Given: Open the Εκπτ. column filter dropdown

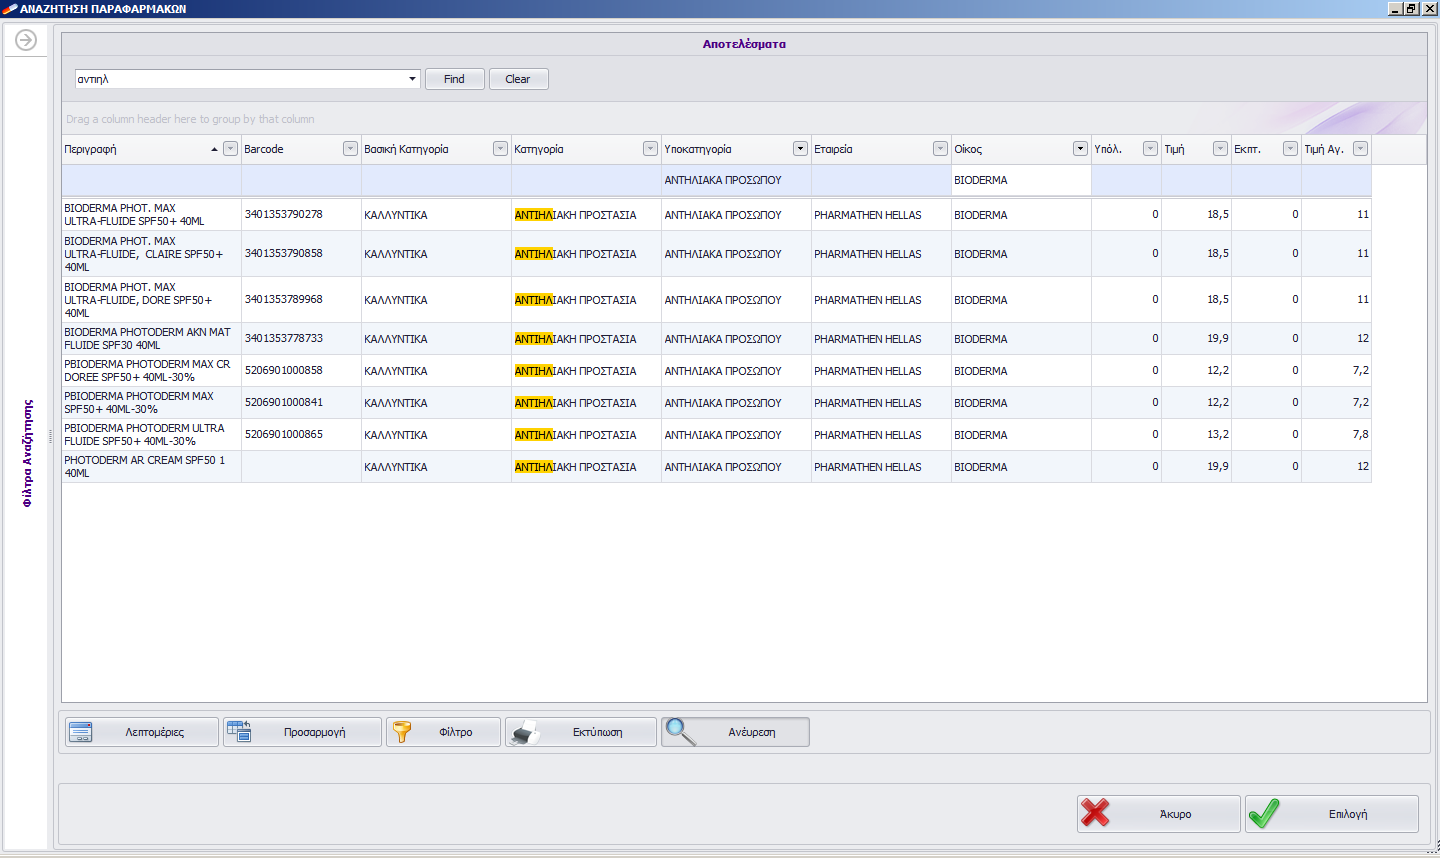Looking at the screenshot, I should click(1290, 149).
